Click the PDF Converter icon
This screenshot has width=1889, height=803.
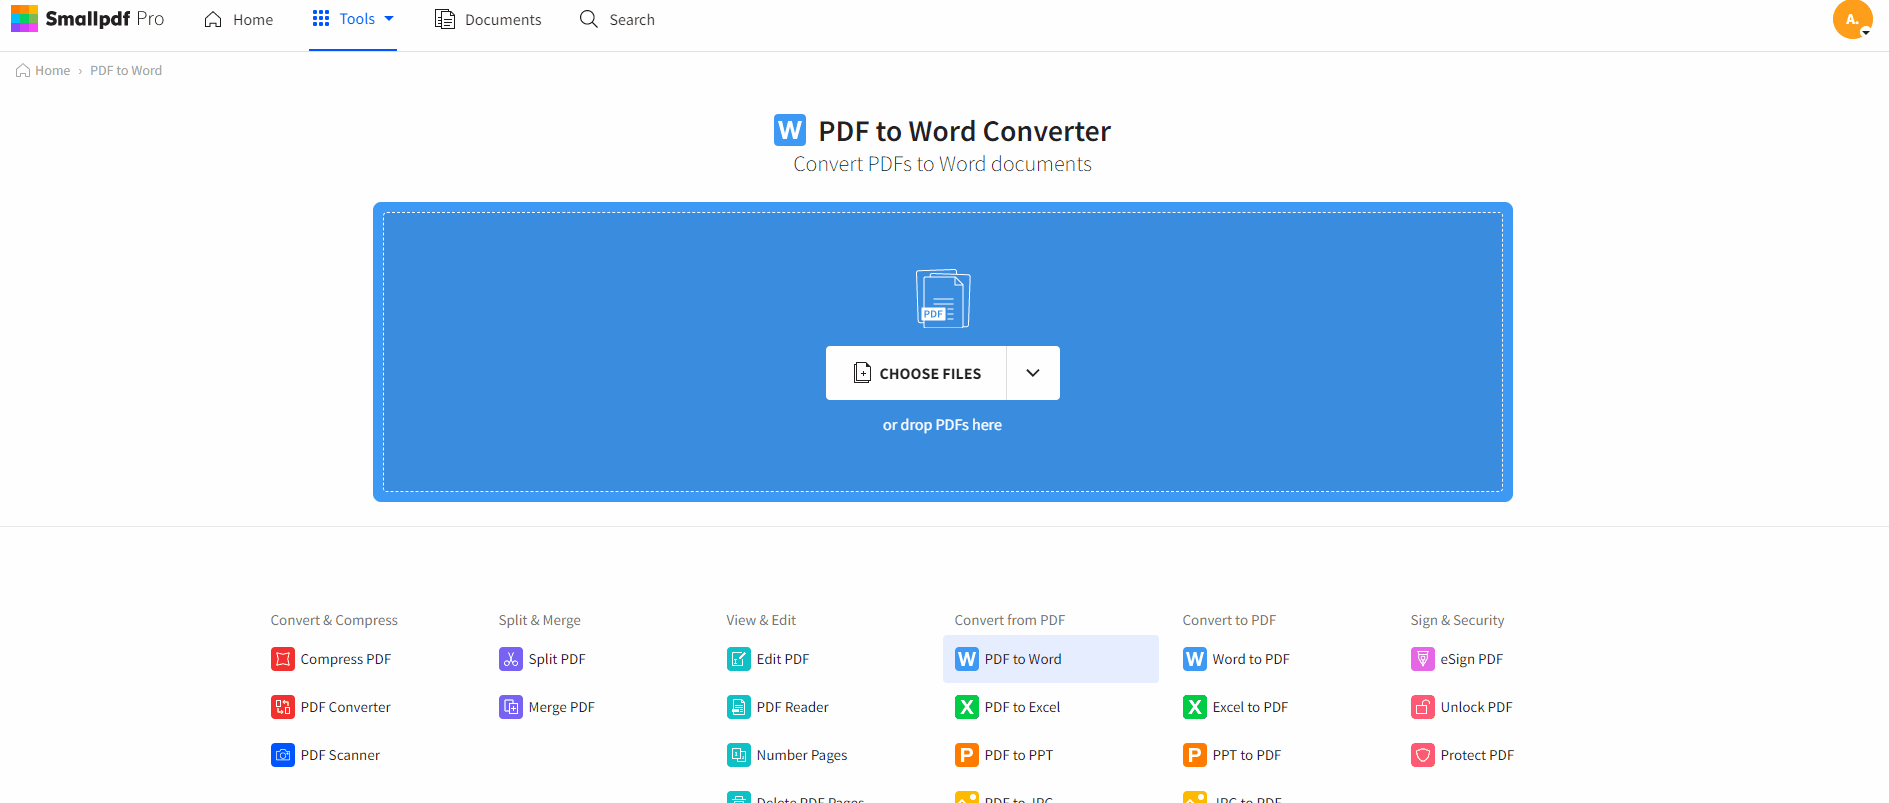click(x=283, y=707)
